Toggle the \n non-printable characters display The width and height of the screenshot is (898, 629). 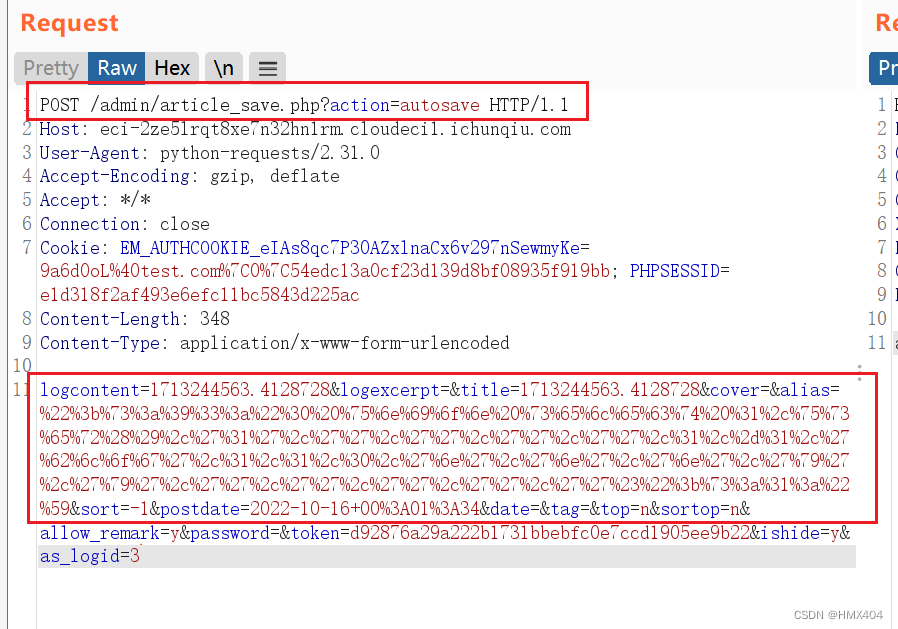pyautogui.click(x=223, y=68)
